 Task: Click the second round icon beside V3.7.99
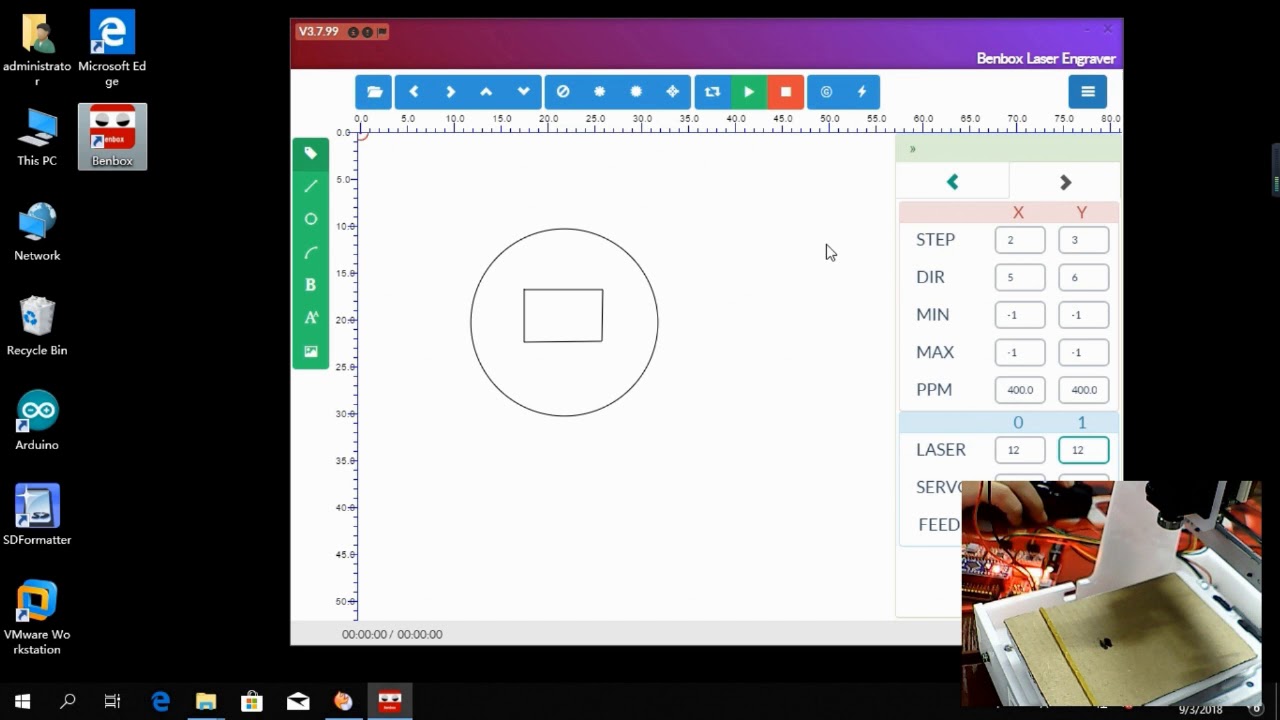point(367,32)
